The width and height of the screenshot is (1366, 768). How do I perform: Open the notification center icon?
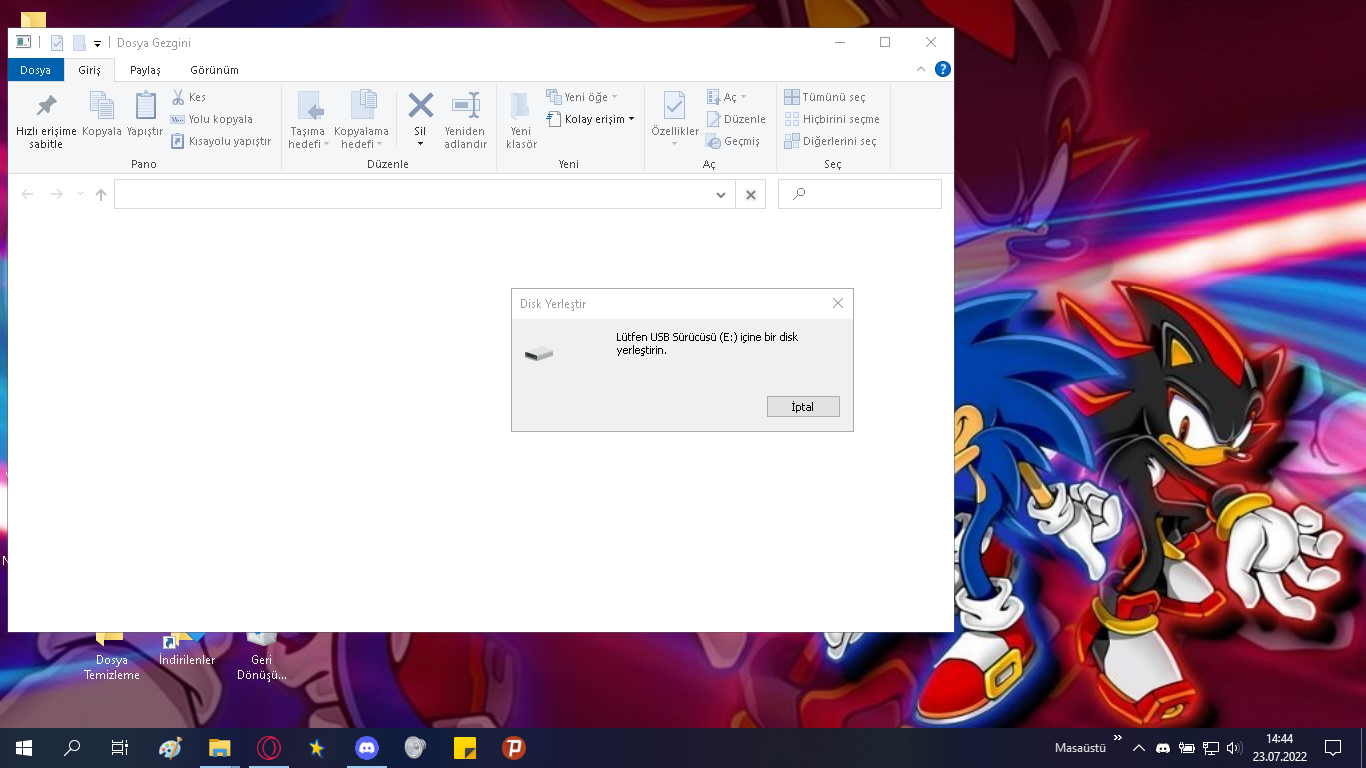(1333, 748)
